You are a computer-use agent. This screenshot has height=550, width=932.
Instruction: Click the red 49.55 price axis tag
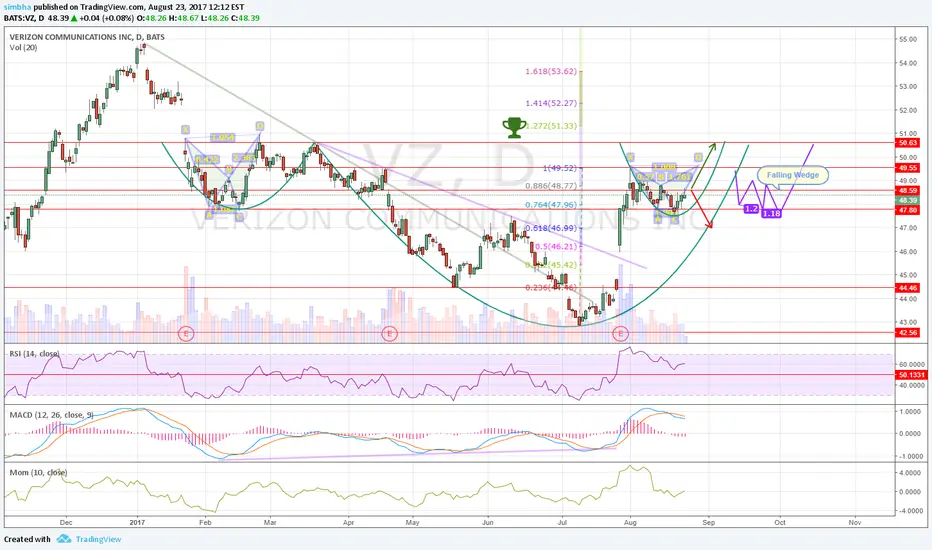click(908, 168)
